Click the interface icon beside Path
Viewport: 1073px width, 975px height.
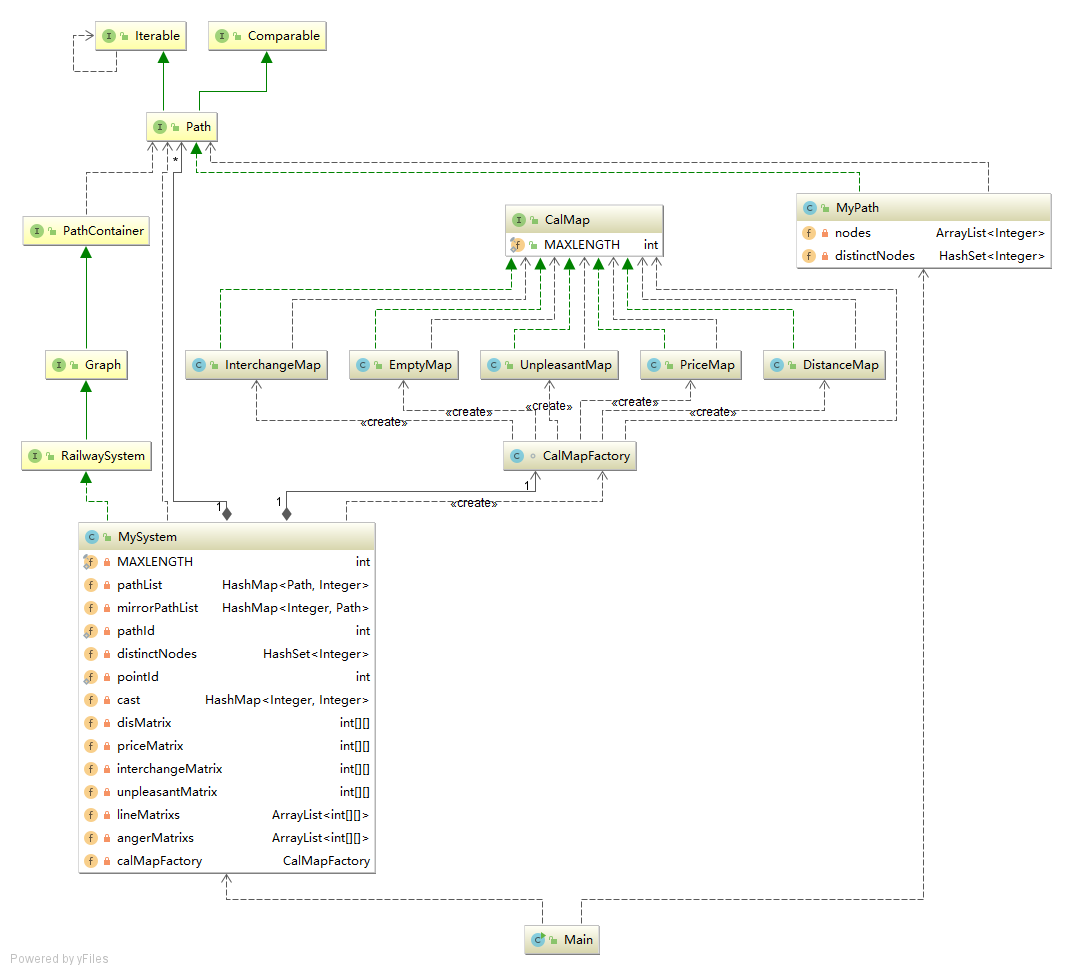pos(159,127)
